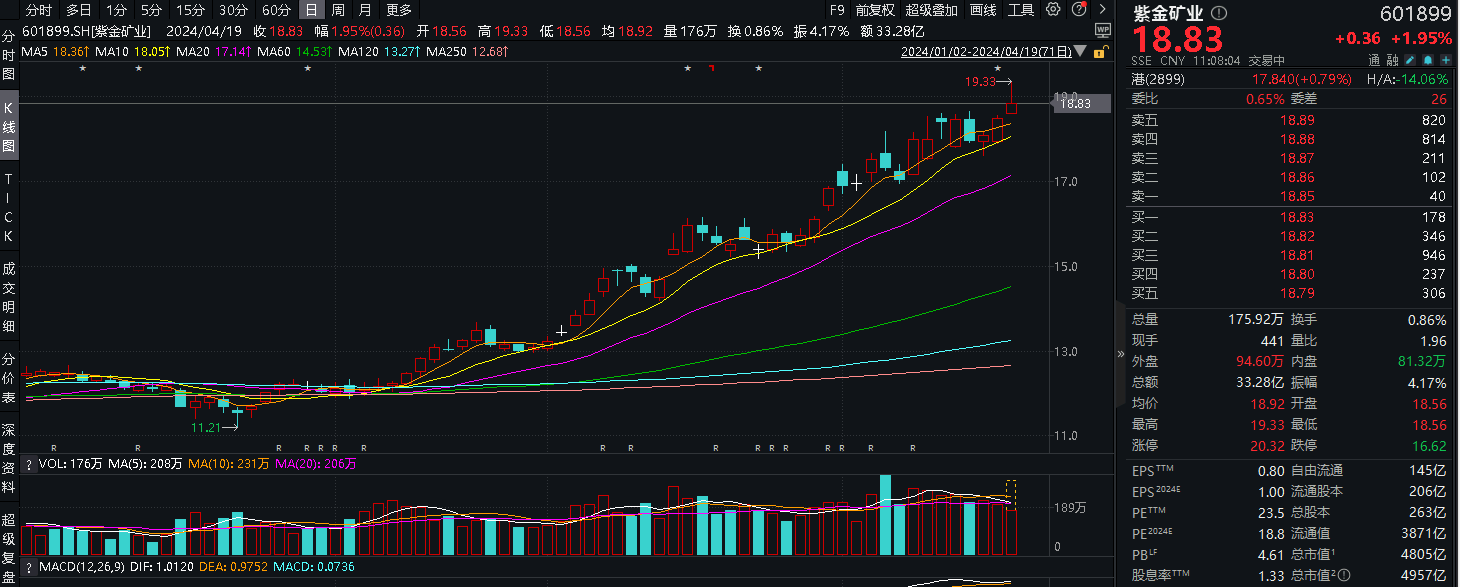
Task: Click the bell alert icon
Action: 1428,60
